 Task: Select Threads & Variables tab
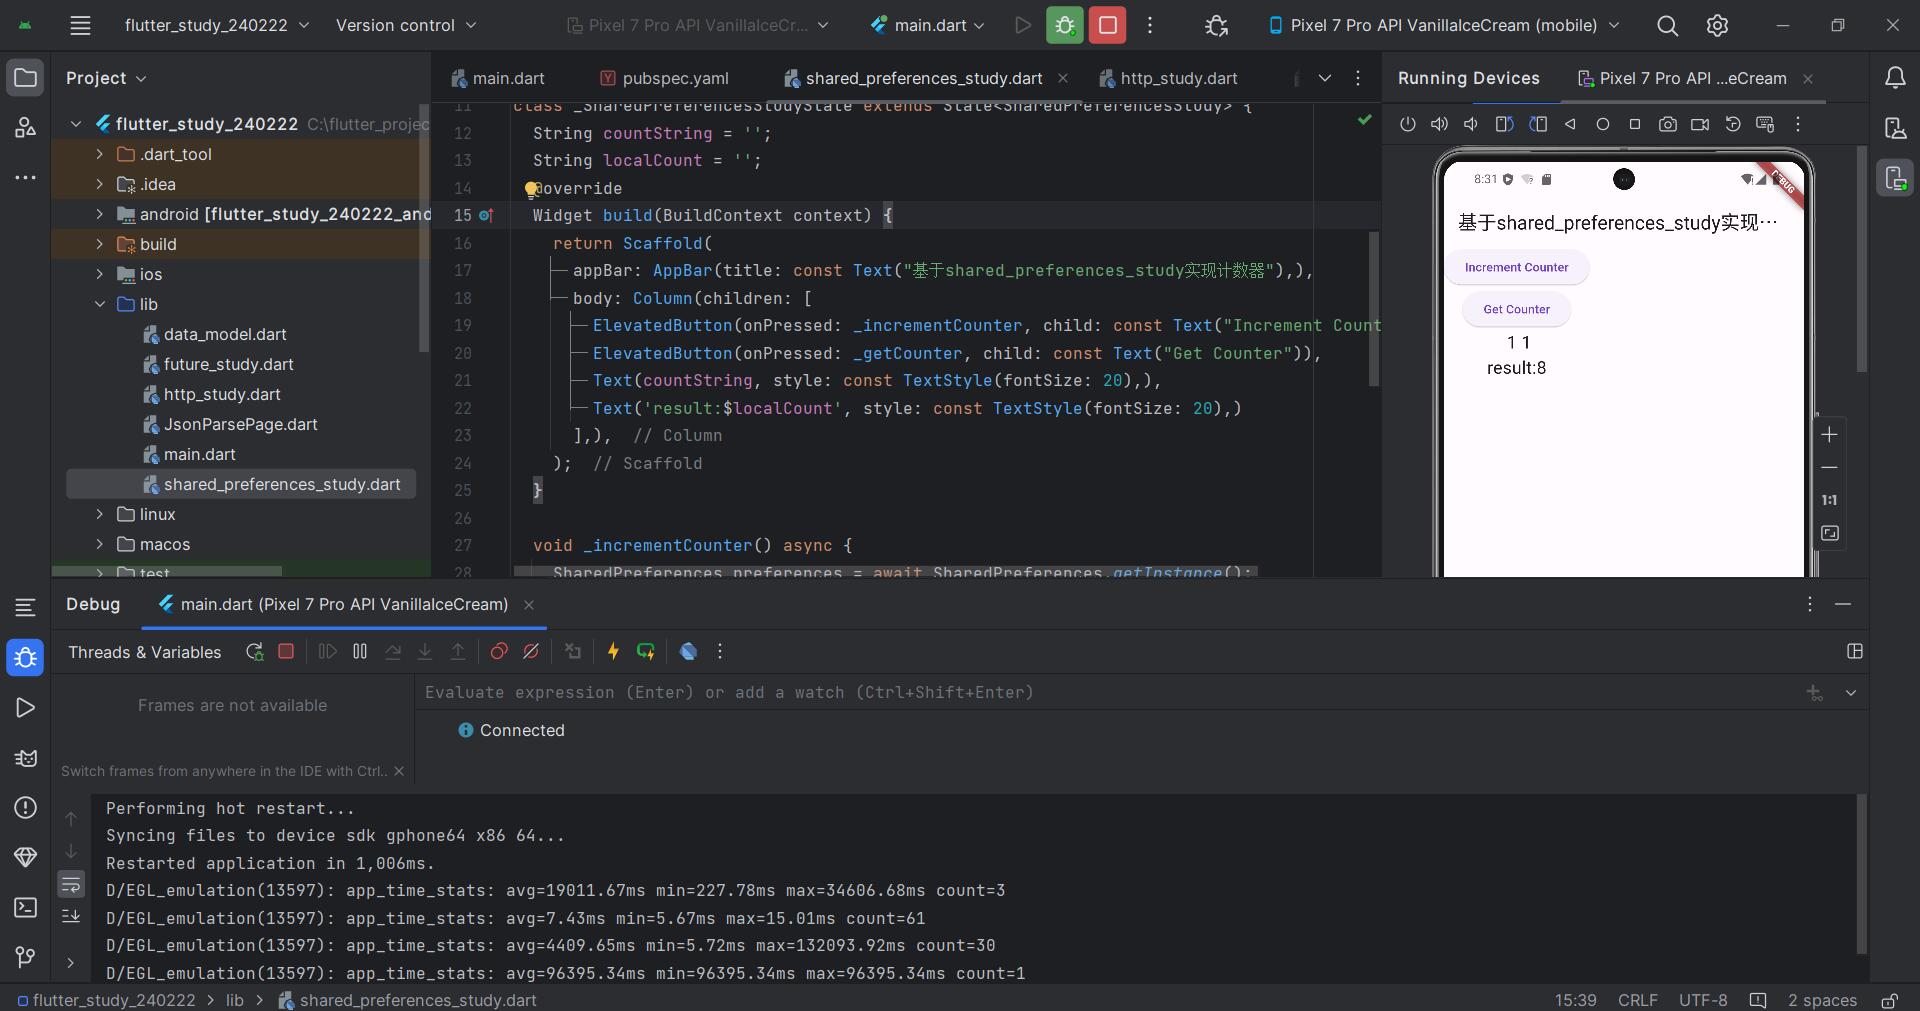[x=145, y=652]
